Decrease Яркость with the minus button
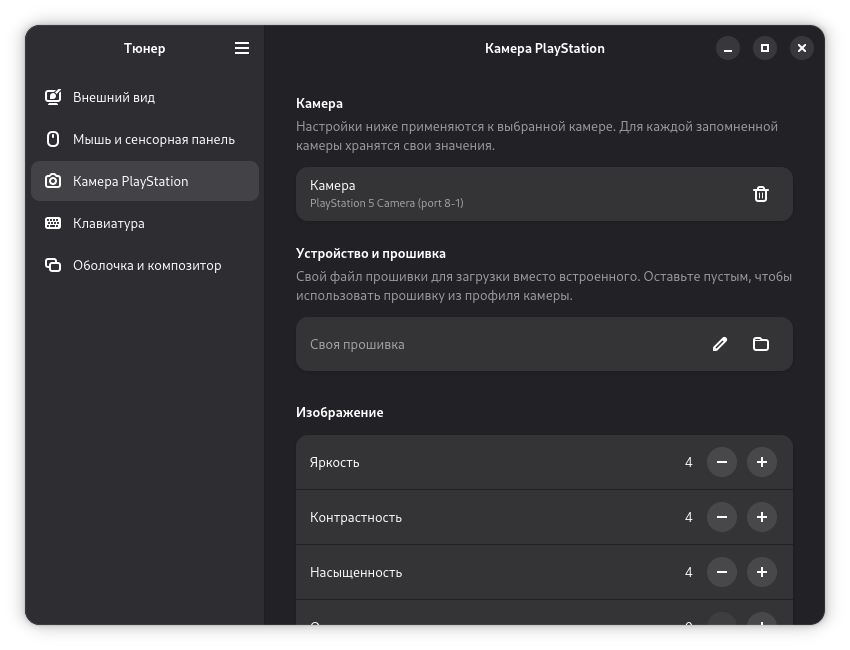This screenshot has height=650, width=850. 722,462
